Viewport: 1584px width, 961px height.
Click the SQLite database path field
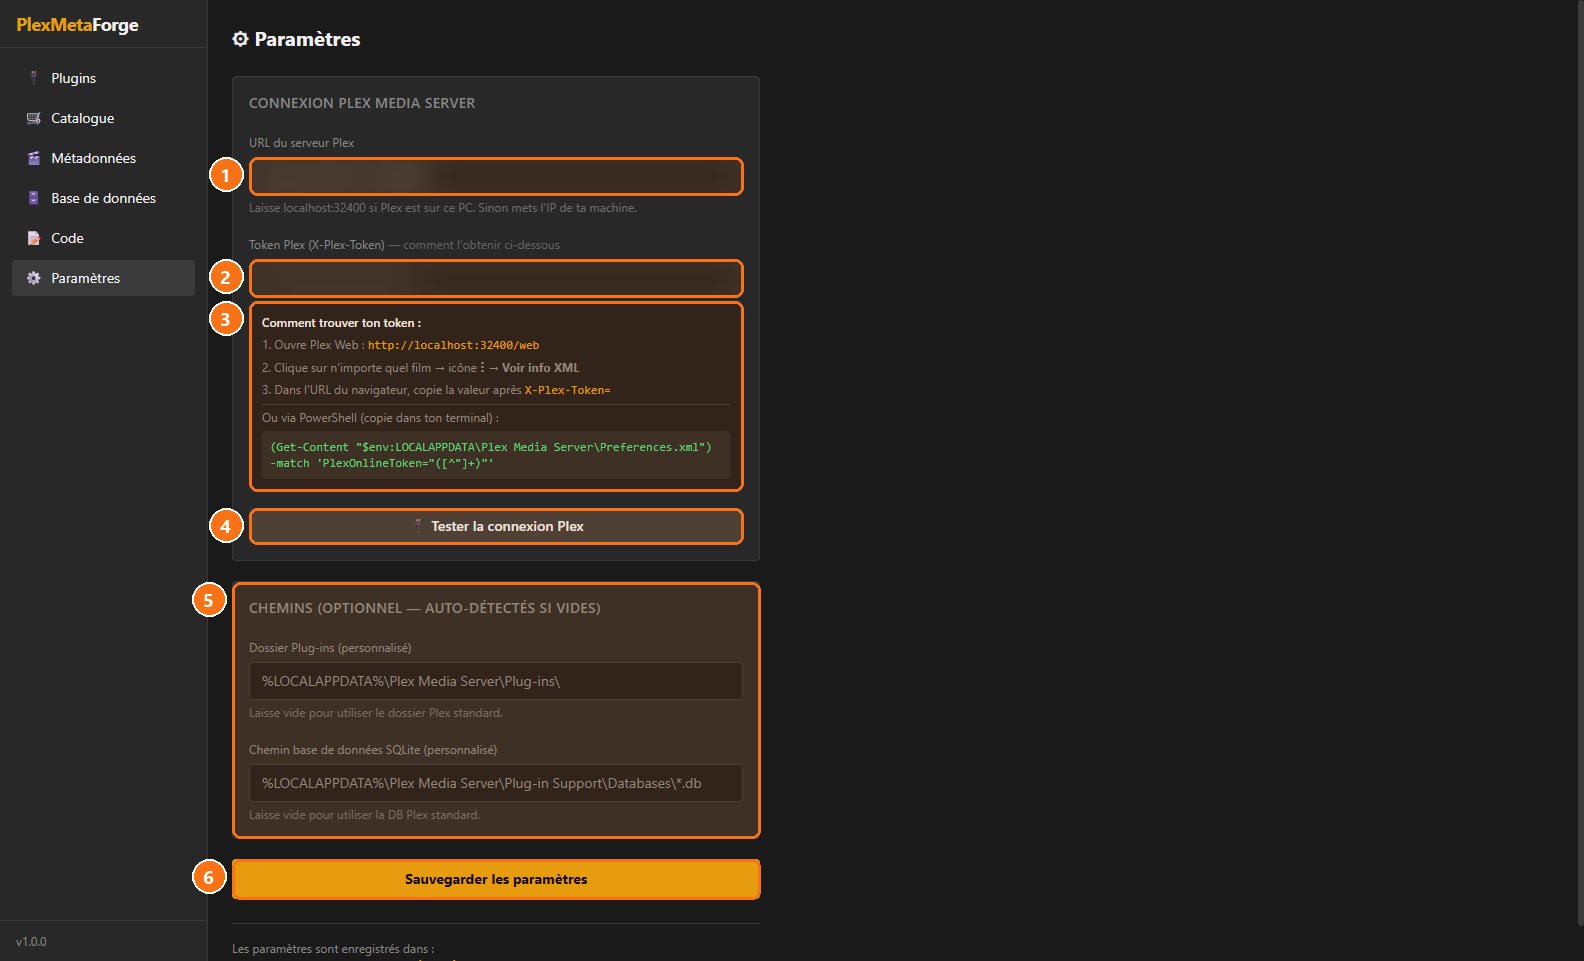click(x=496, y=783)
